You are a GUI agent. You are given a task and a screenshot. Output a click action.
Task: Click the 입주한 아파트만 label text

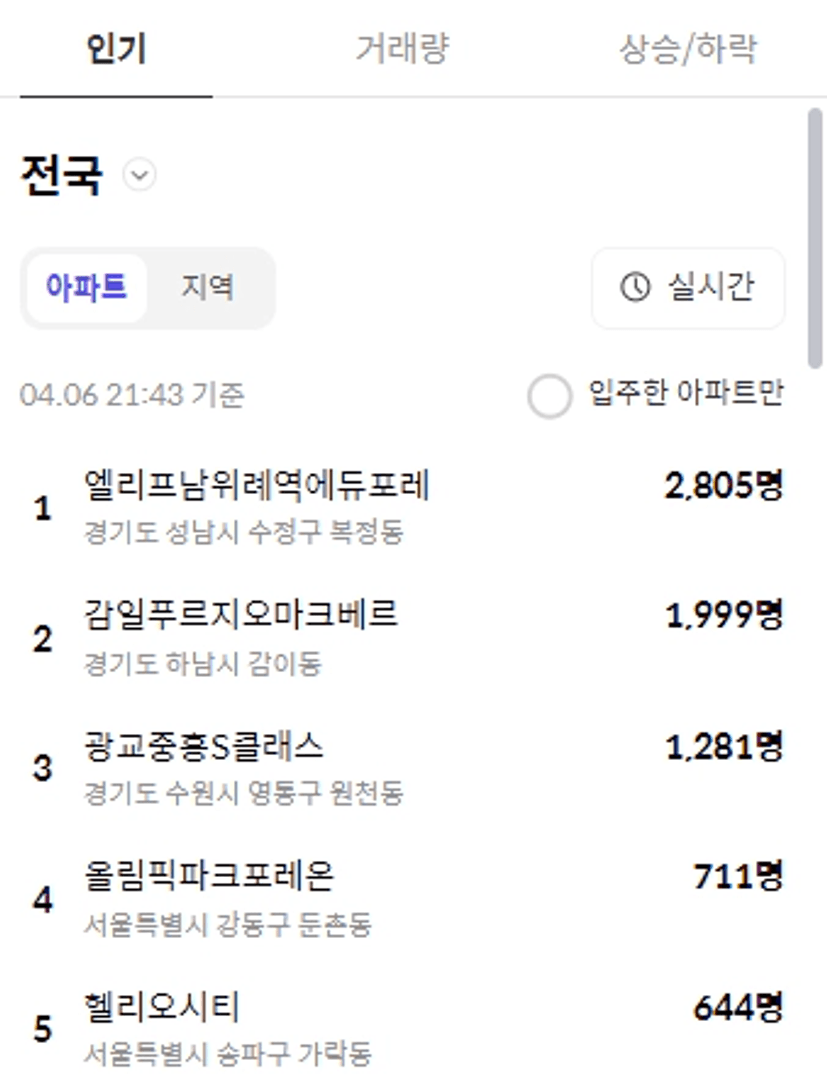686,393
